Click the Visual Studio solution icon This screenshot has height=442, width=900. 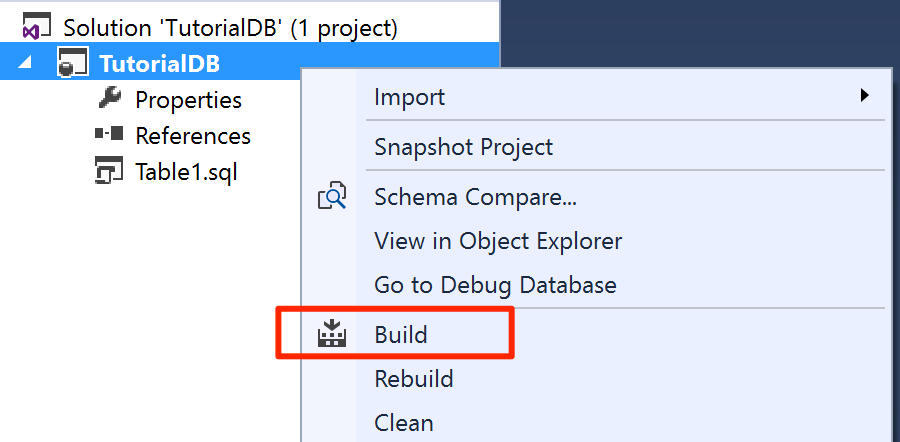(x=35, y=29)
